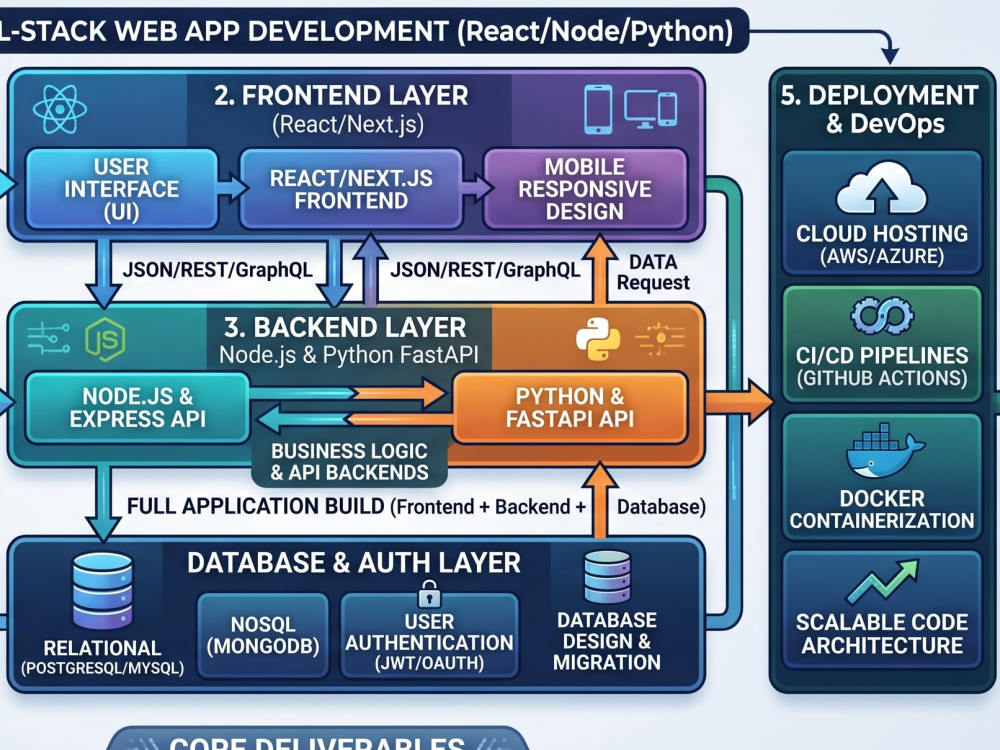Select the Mobile Responsive Design box

pos(585,189)
